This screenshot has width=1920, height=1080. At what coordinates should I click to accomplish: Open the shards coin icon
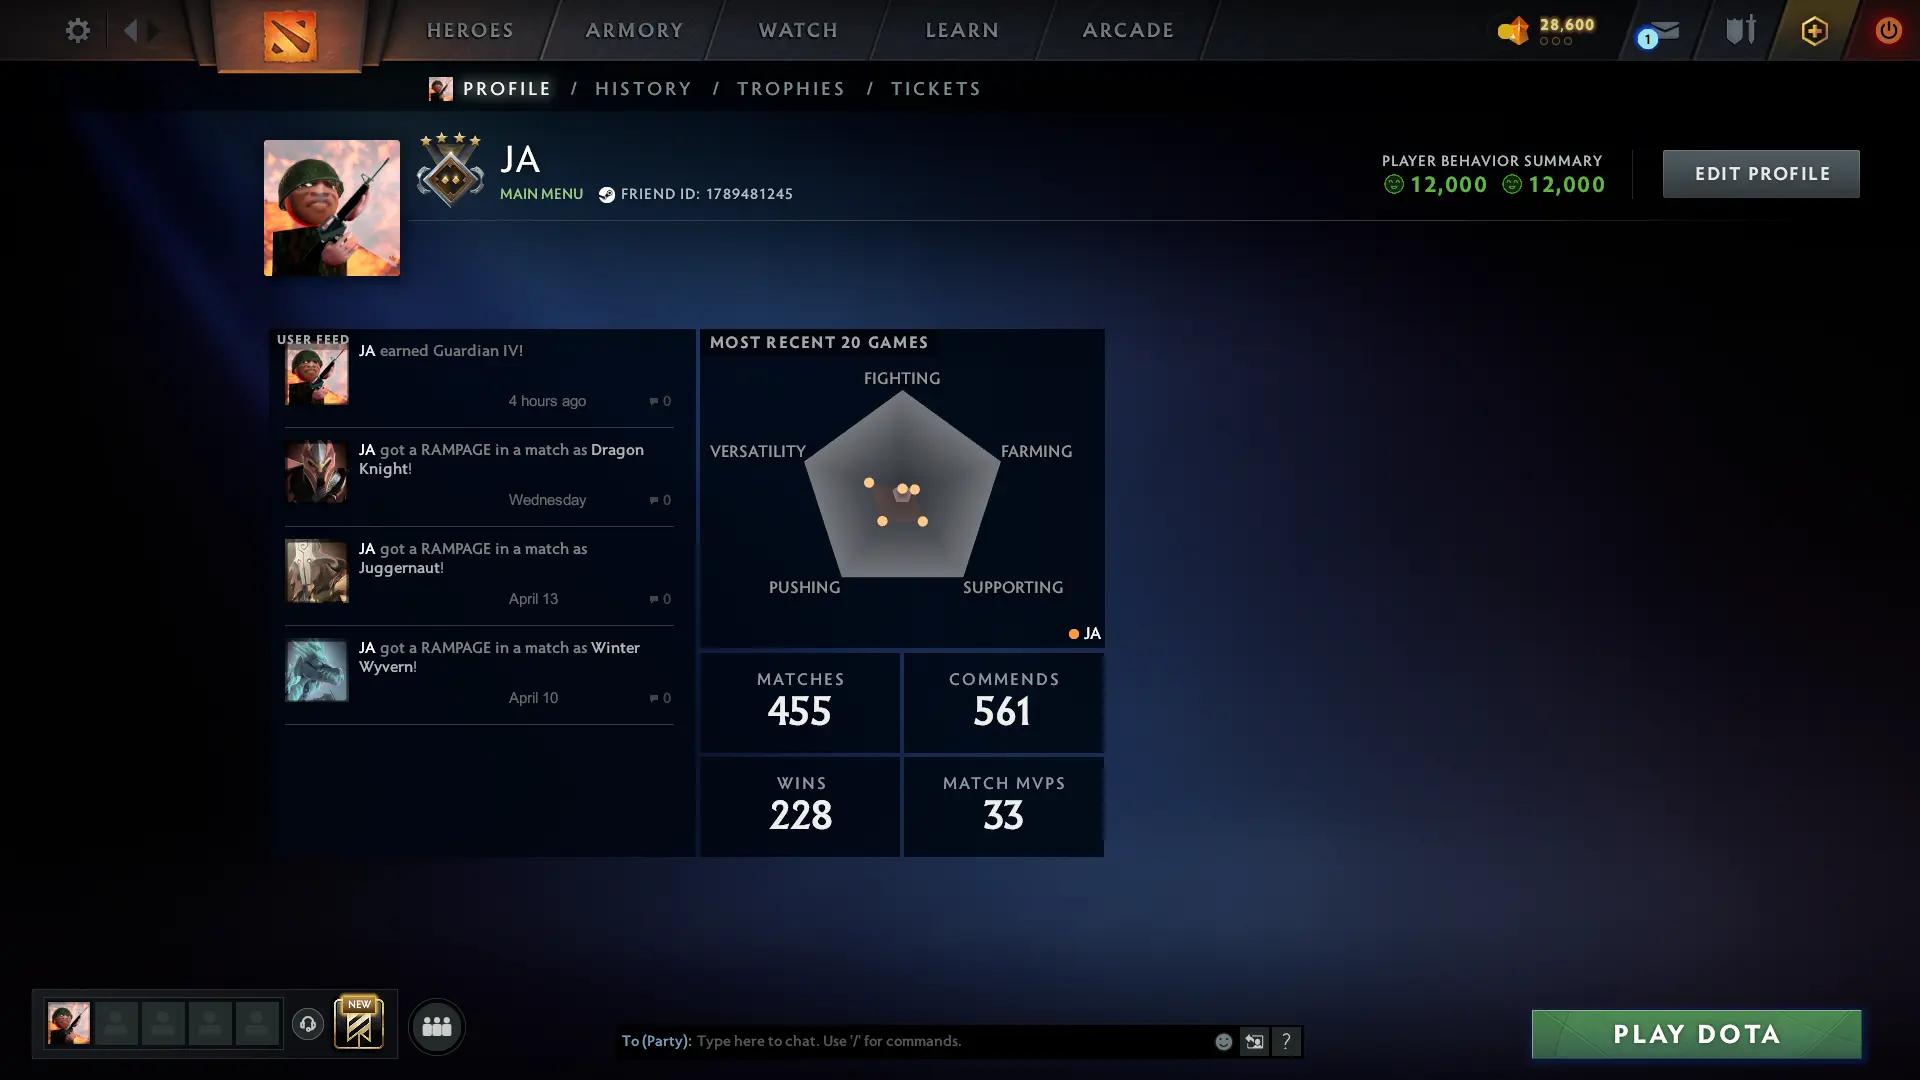point(1514,30)
